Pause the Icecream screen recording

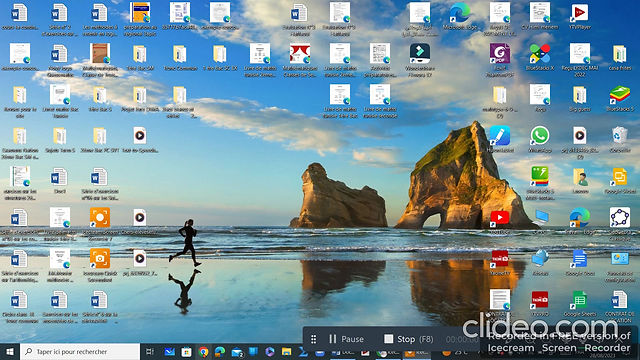click(x=346, y=339)
